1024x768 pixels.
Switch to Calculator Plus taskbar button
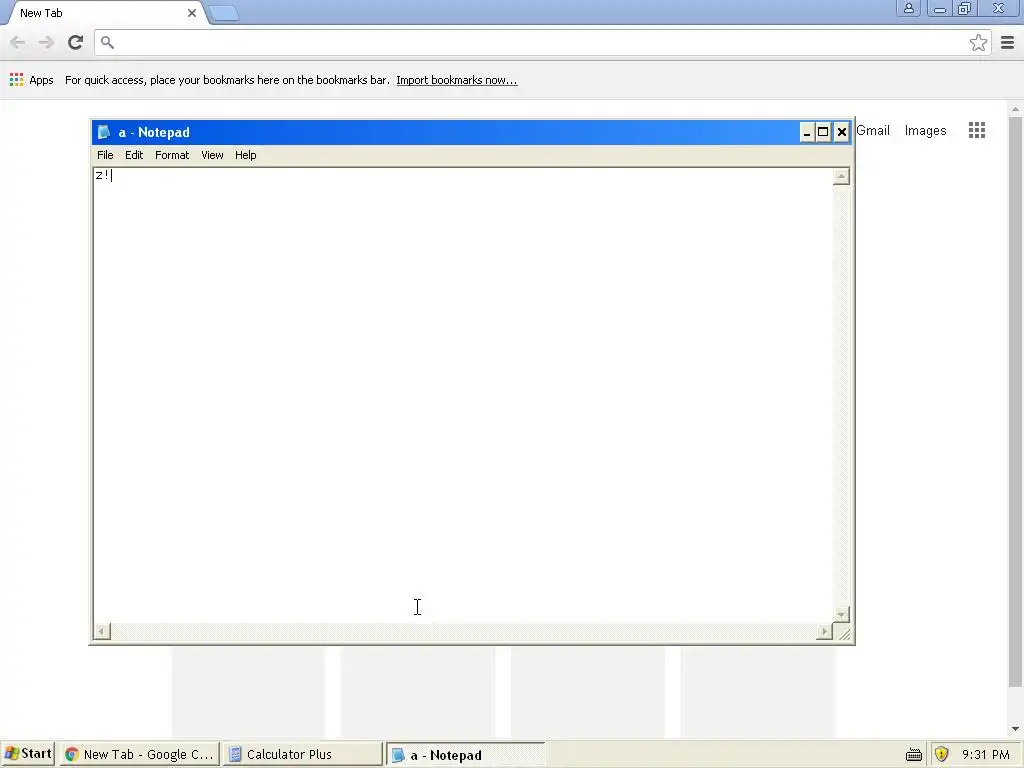point(302,754)
